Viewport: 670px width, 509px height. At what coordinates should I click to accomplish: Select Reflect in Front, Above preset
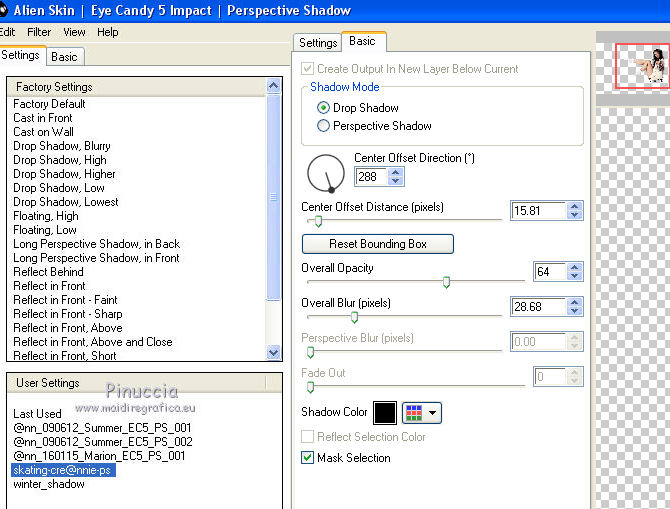68,328
